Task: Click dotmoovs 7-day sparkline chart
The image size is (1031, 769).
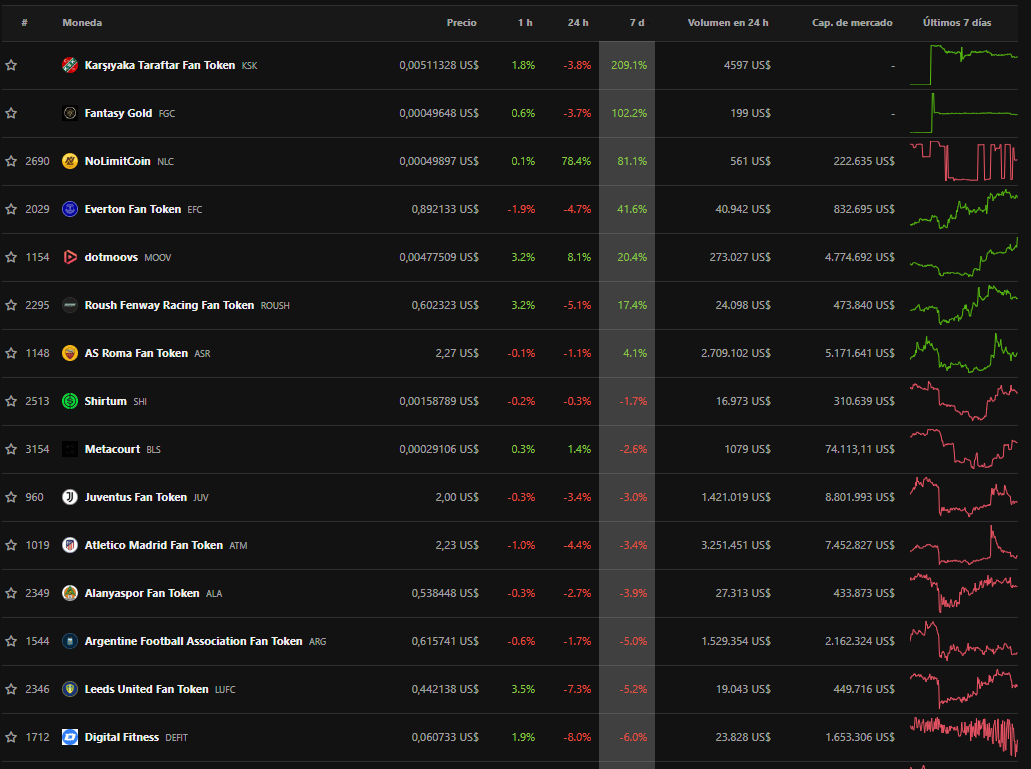Action: 964,257
